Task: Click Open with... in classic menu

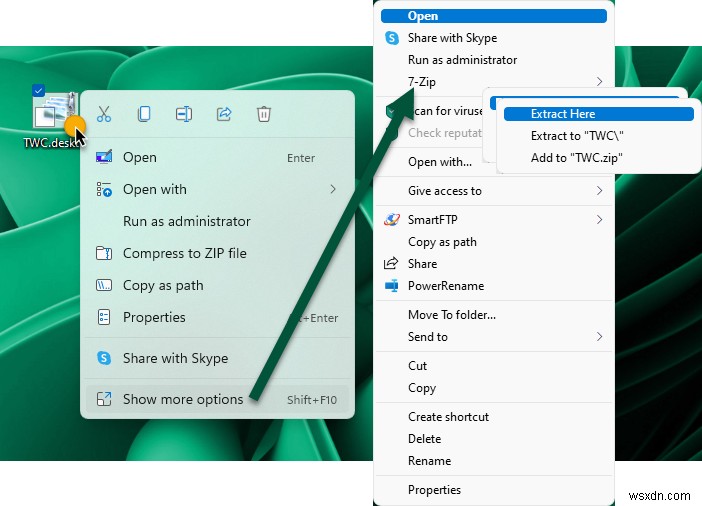Action: 440,162
